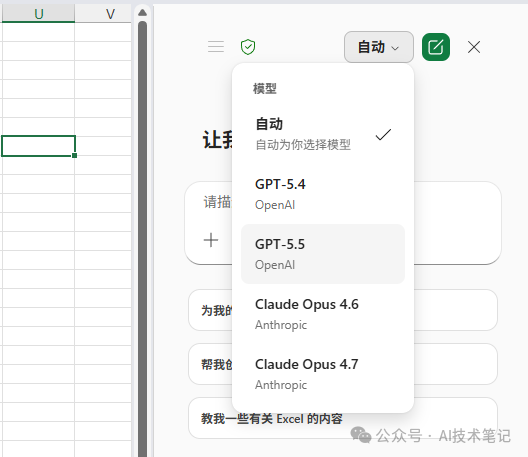The width and height of the screenshot is (528, 457).
Task: Pick Claude Opus 4.6 model
Action: click(x=323, y=314)
